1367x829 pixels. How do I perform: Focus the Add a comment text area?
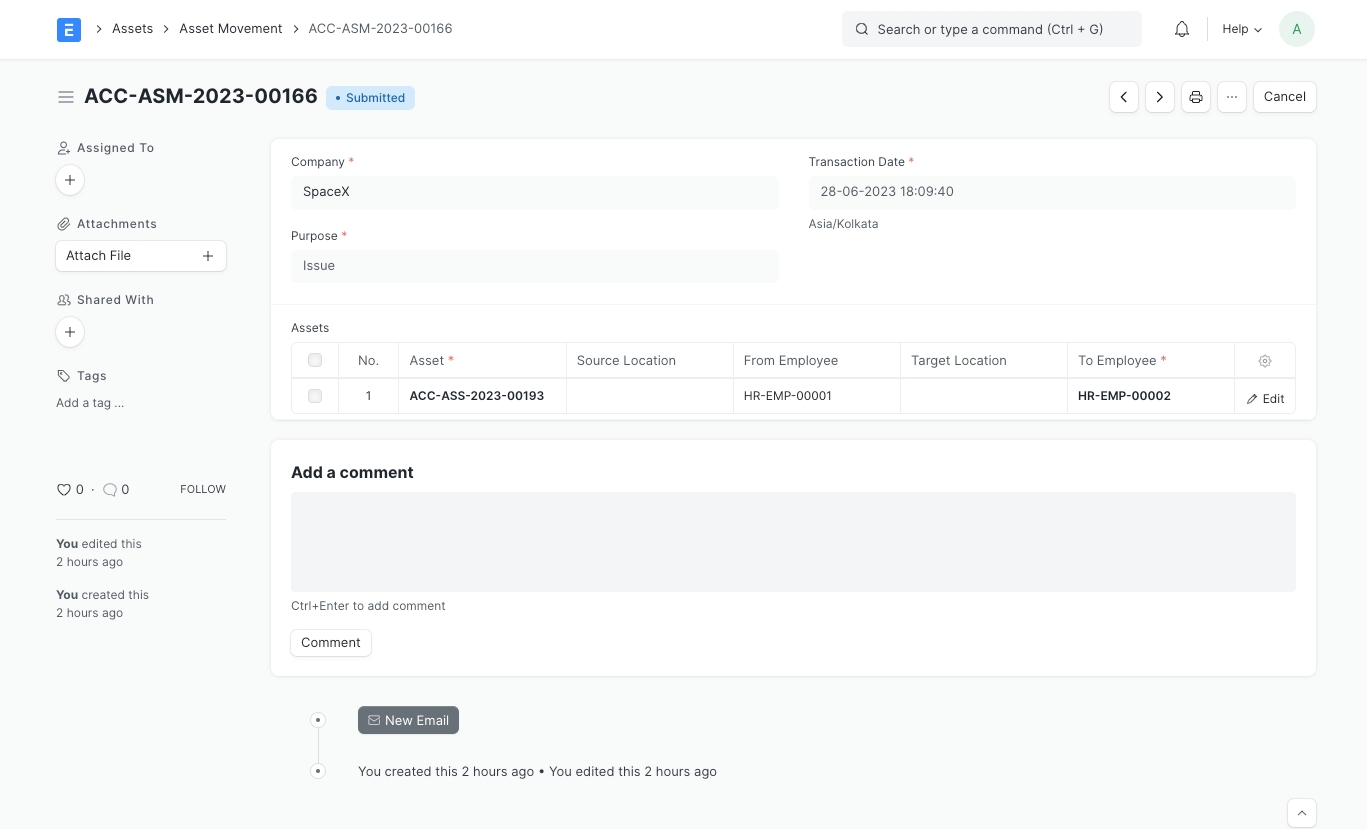point(792,541)
